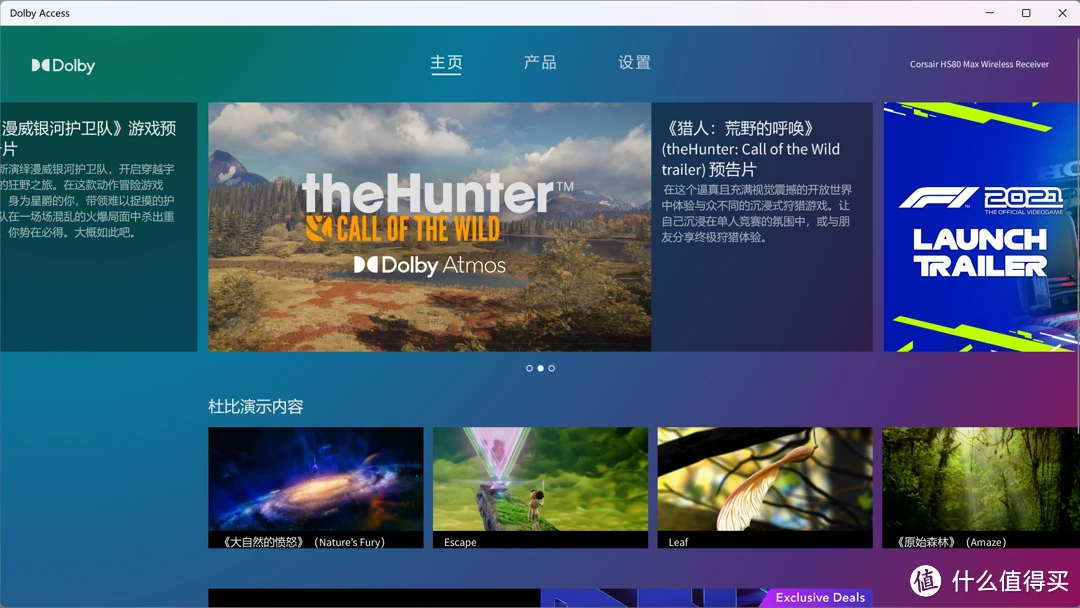This screenshot has height=608, width=1080.
Task: Open the 设置 tab
Action: [634, 63]
